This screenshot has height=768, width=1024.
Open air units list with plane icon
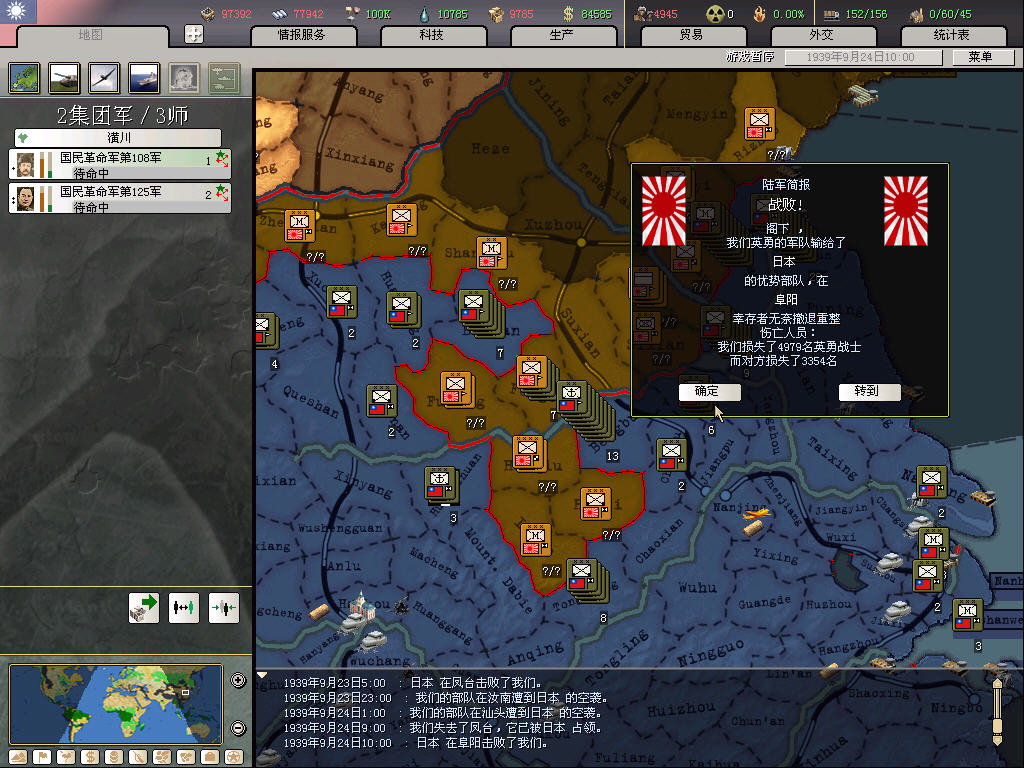[104, 78]
